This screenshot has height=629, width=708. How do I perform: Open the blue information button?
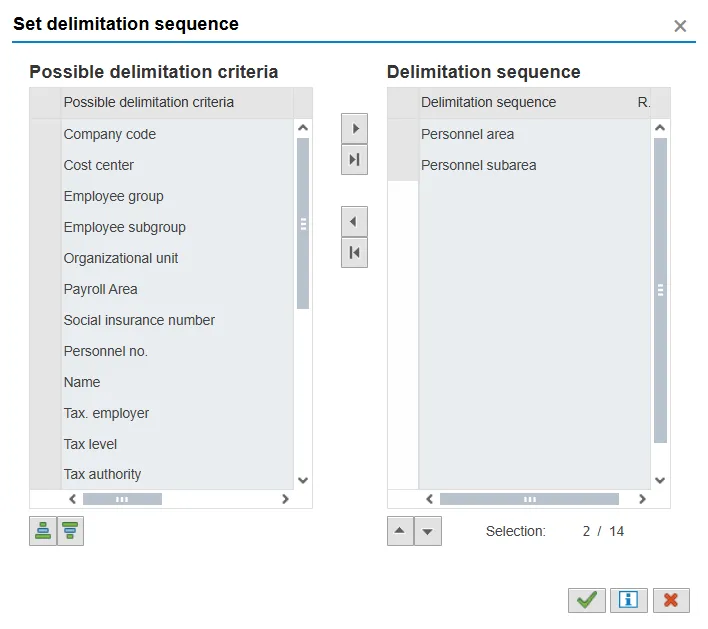tap(629, 599)
